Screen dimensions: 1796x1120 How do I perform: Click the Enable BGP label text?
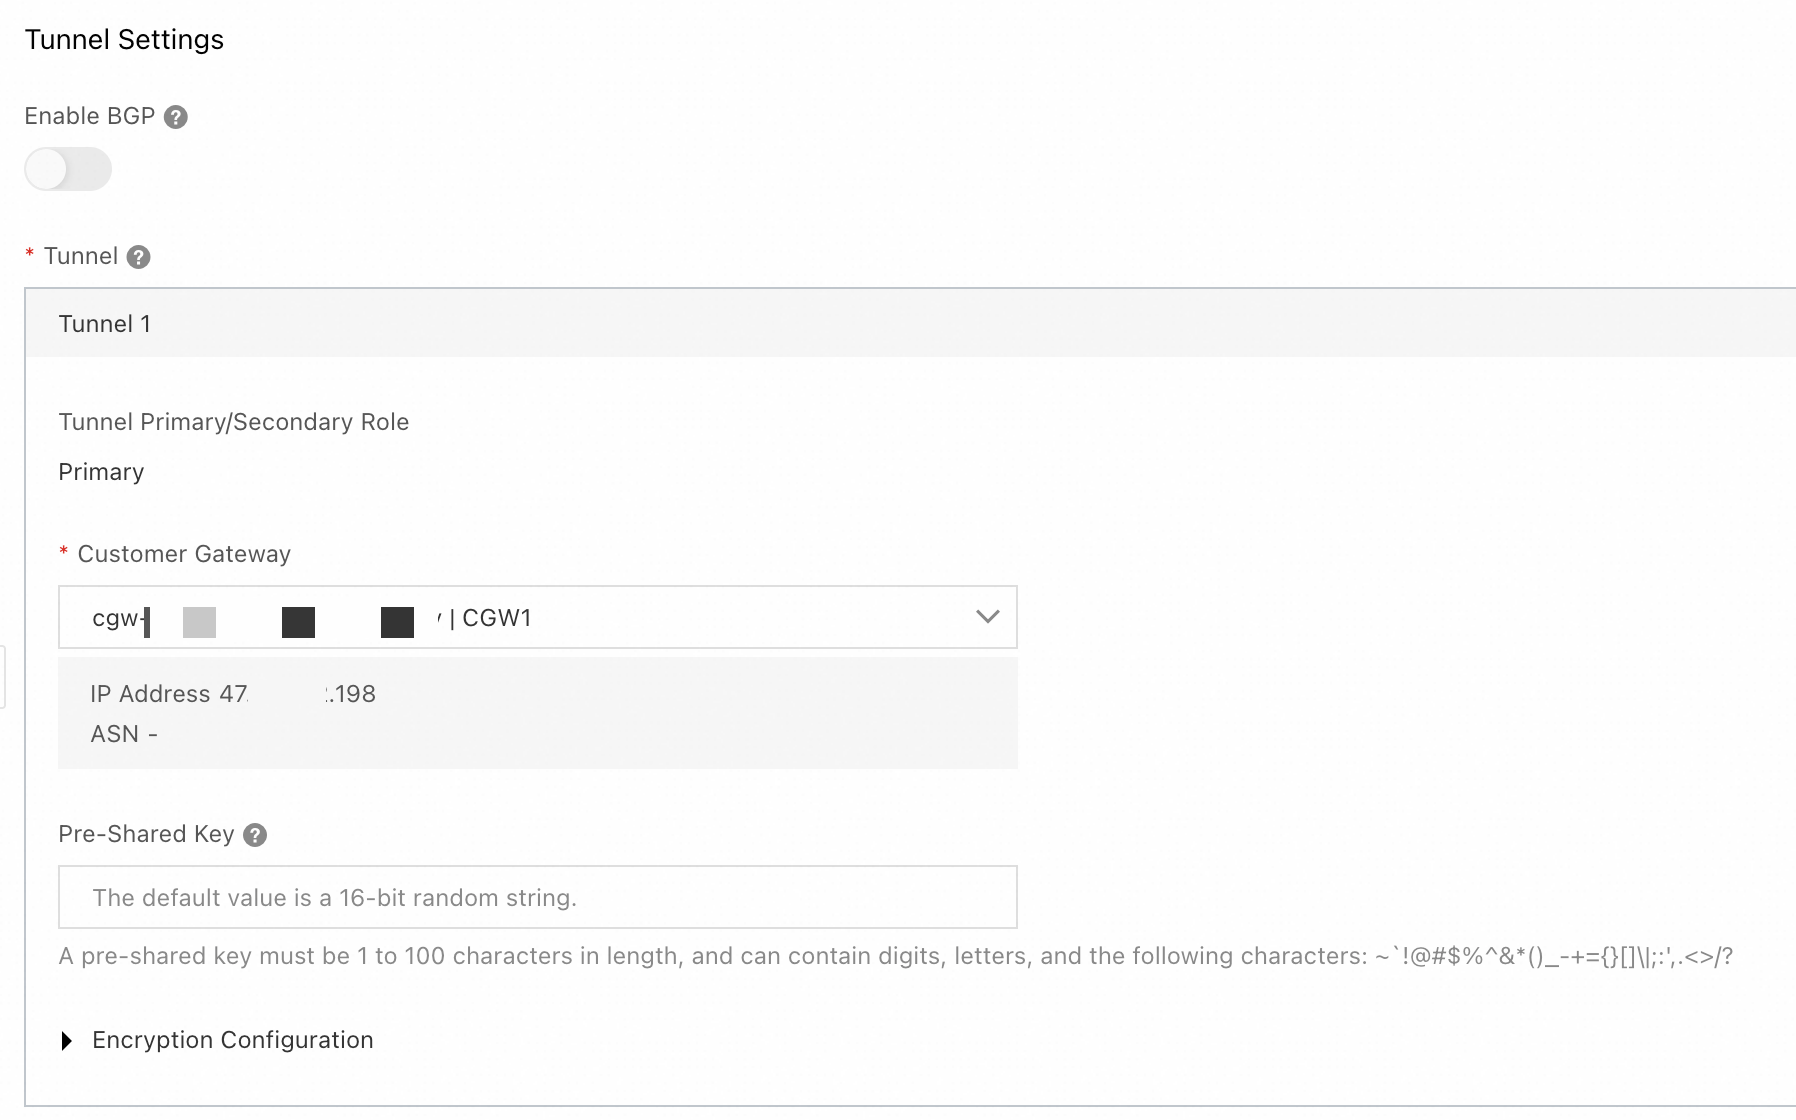[90, 116]
